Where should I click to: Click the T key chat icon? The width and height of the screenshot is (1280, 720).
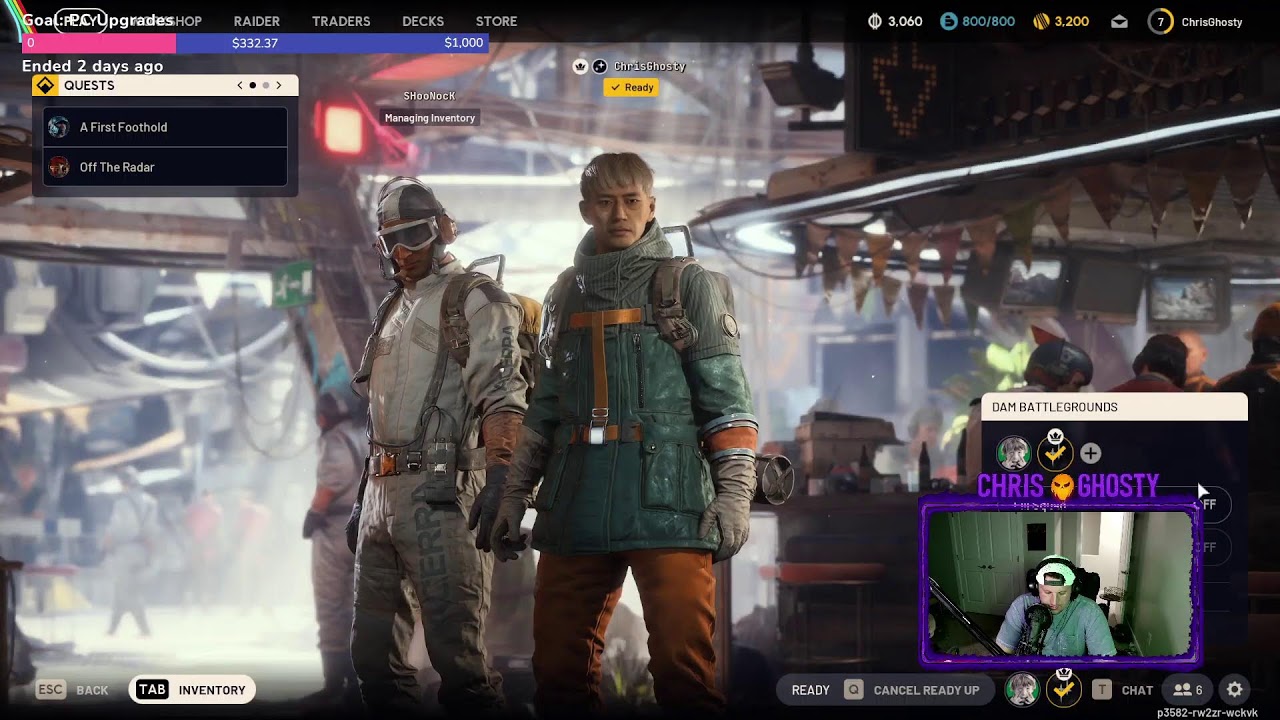pyautogui.click(x=1101, y=690)
